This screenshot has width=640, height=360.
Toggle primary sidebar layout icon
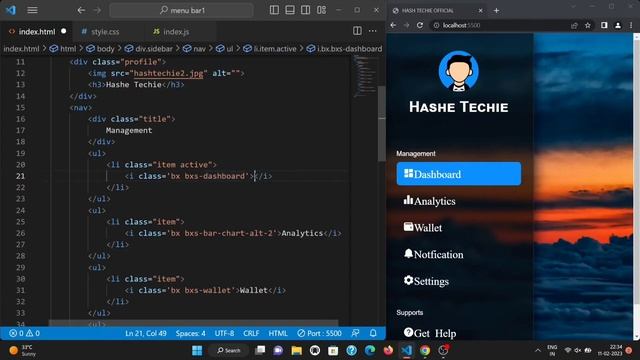click(x=274, y=10)
